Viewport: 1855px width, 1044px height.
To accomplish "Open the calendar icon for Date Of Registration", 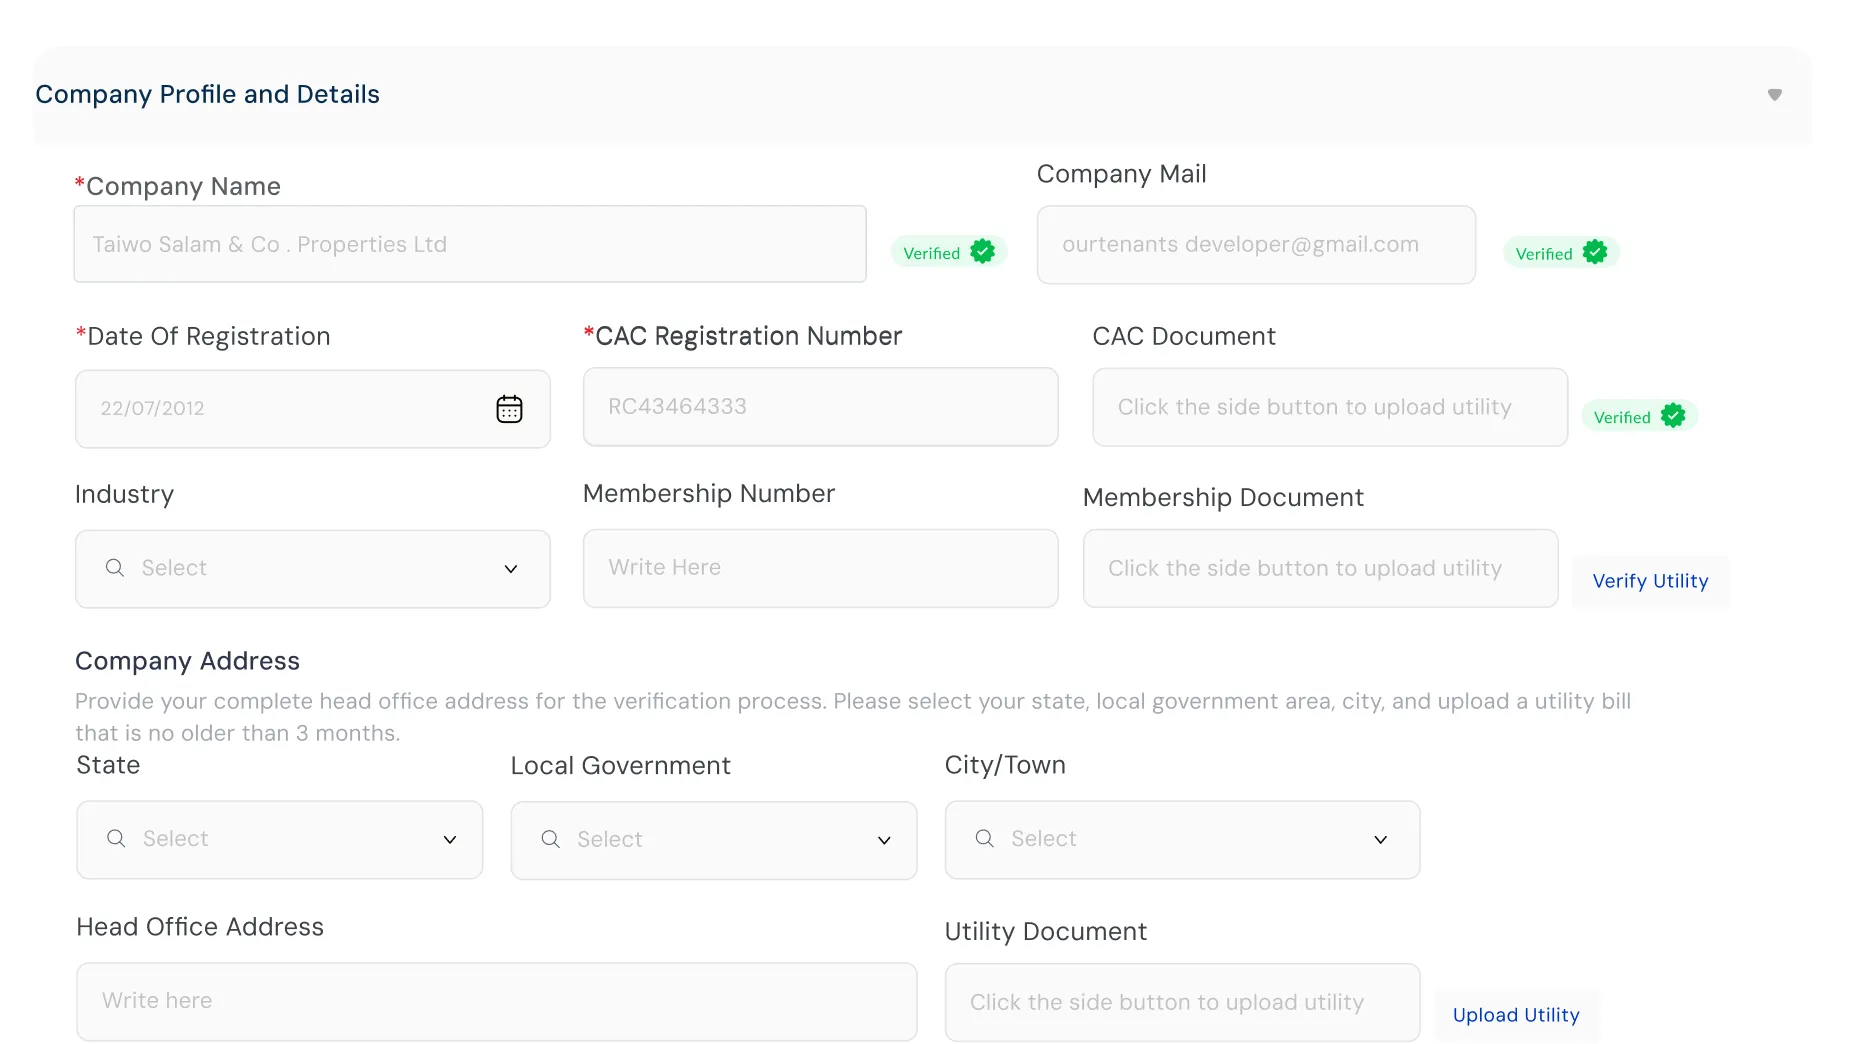I will tap(509, 409).
